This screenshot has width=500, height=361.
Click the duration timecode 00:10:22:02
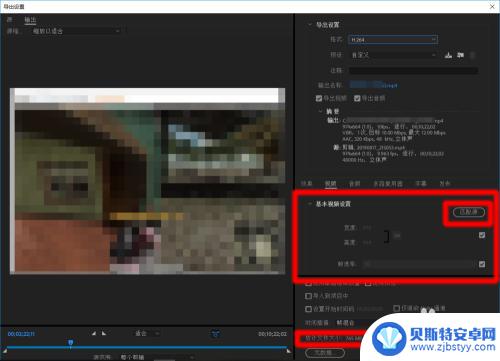pos(272,334)
